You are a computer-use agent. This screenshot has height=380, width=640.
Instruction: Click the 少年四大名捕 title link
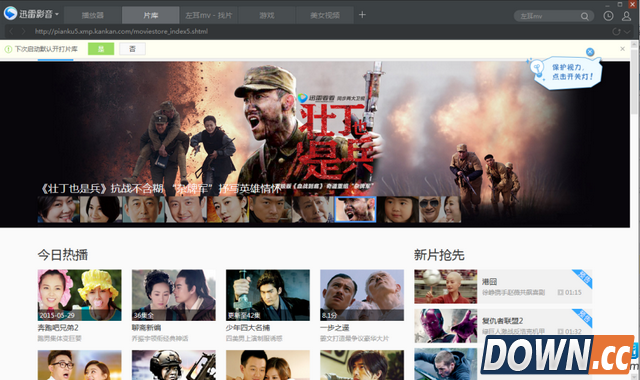click(x=248, y=328)
